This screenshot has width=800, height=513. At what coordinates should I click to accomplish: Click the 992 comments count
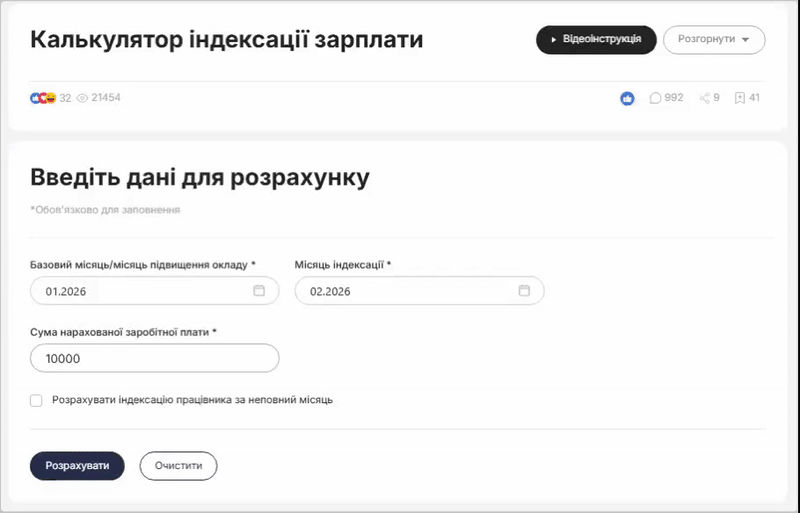(674, 98)
